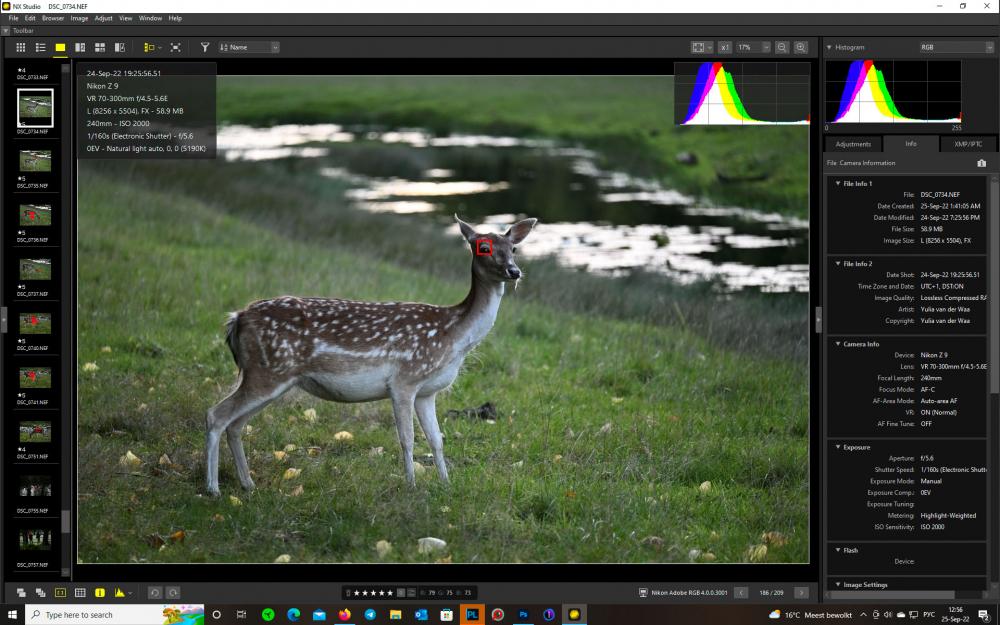
Task: Select the single image viewer mode
Action: coord(60,47)
